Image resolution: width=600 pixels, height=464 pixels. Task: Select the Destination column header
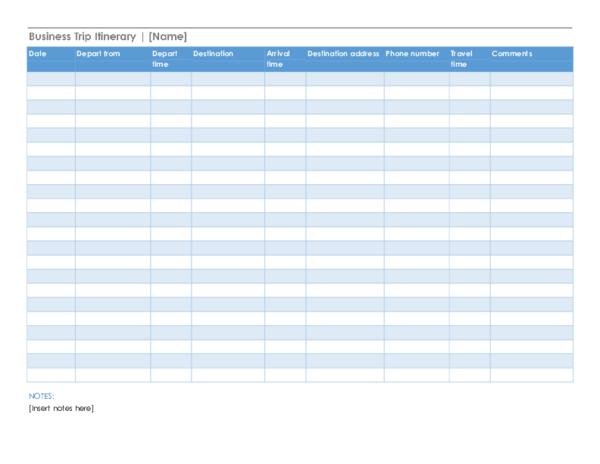tap(213, 54)
